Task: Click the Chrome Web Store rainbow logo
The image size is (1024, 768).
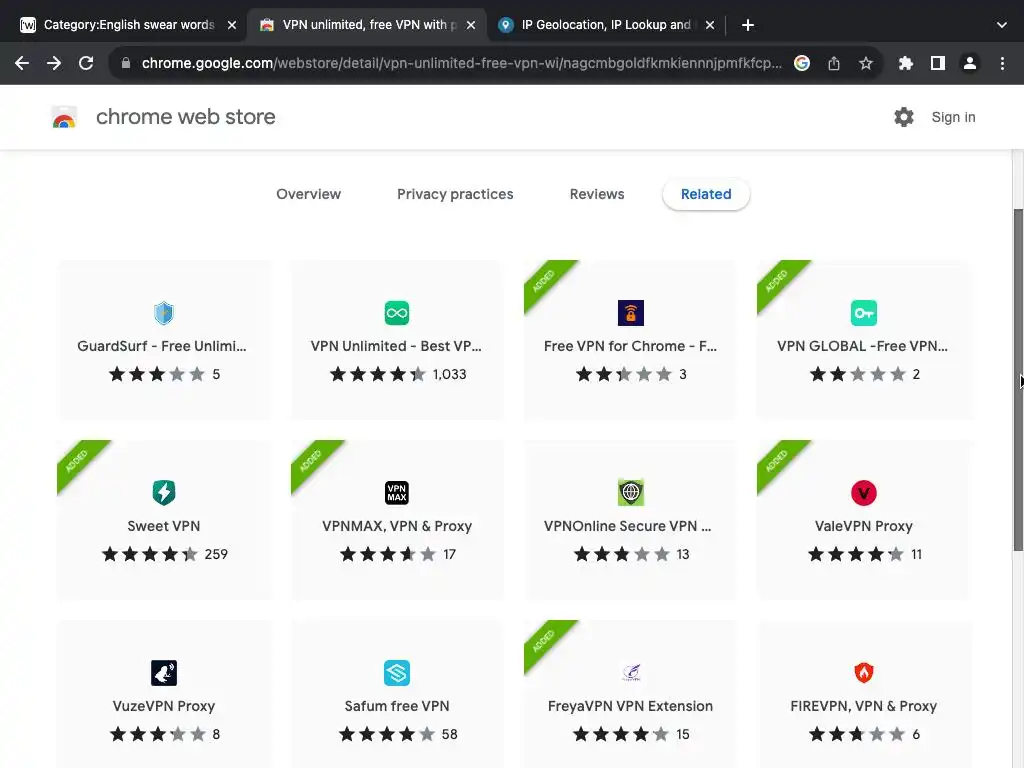Action: pos(64,117)
